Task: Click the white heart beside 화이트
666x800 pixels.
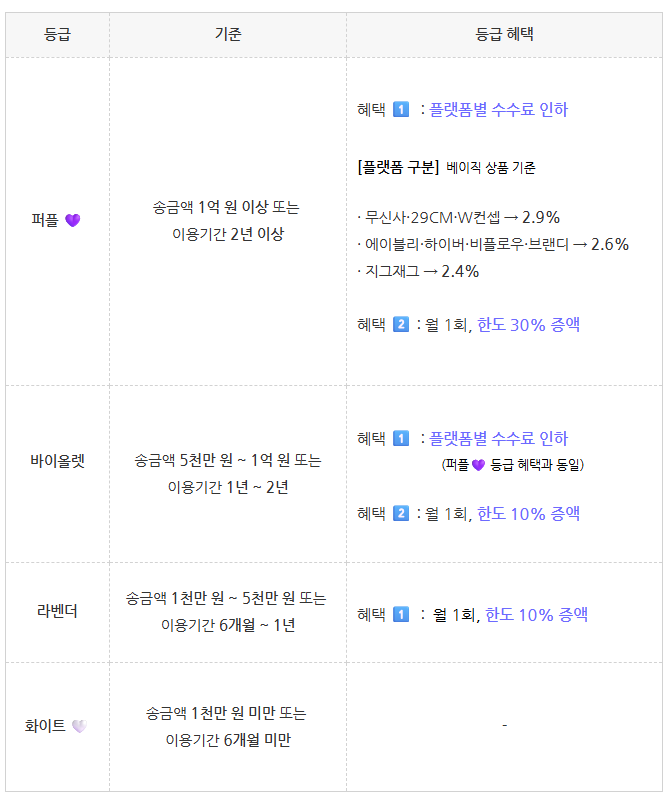Action: click(x=79, y=727)
